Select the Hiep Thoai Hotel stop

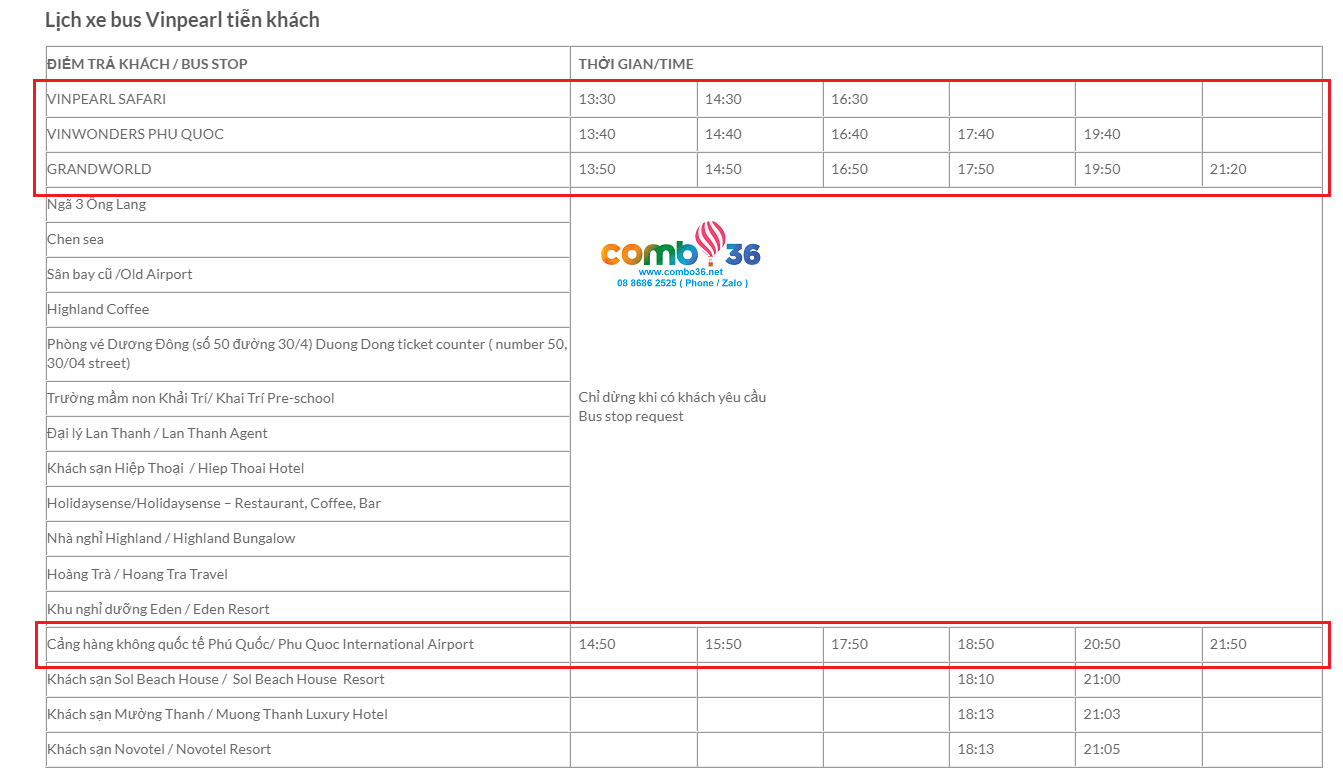click(175, 468)
